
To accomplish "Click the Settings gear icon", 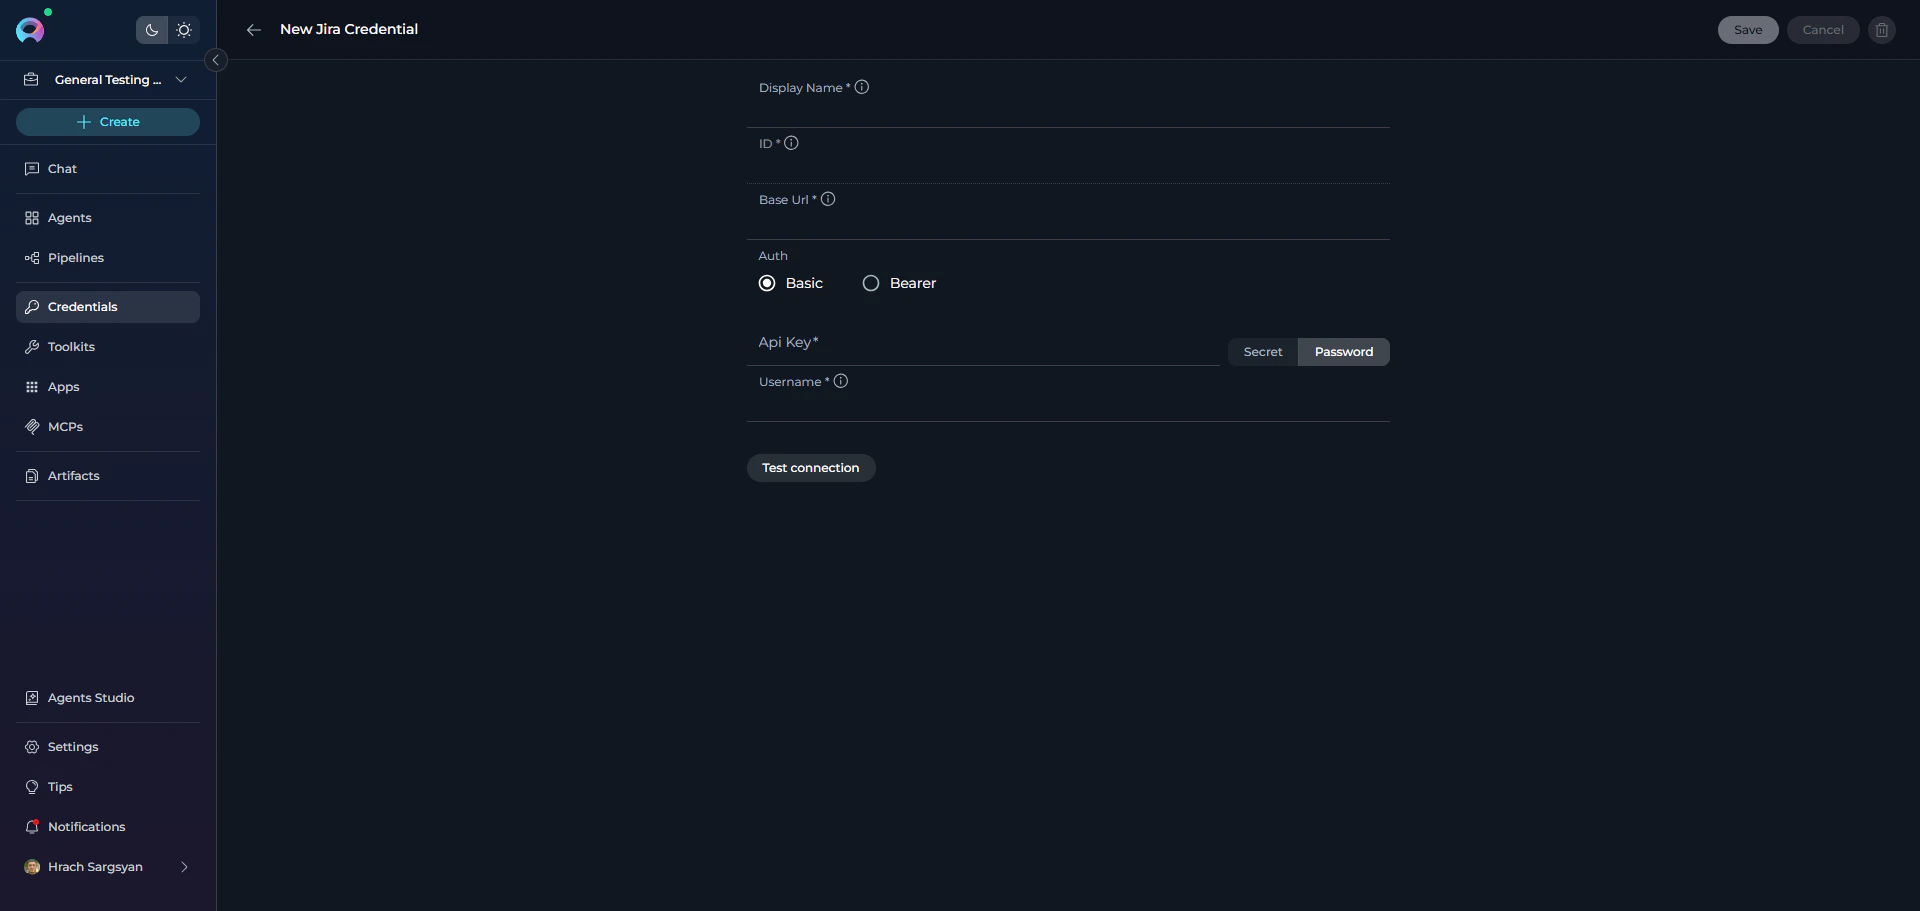I will [32, 747].
